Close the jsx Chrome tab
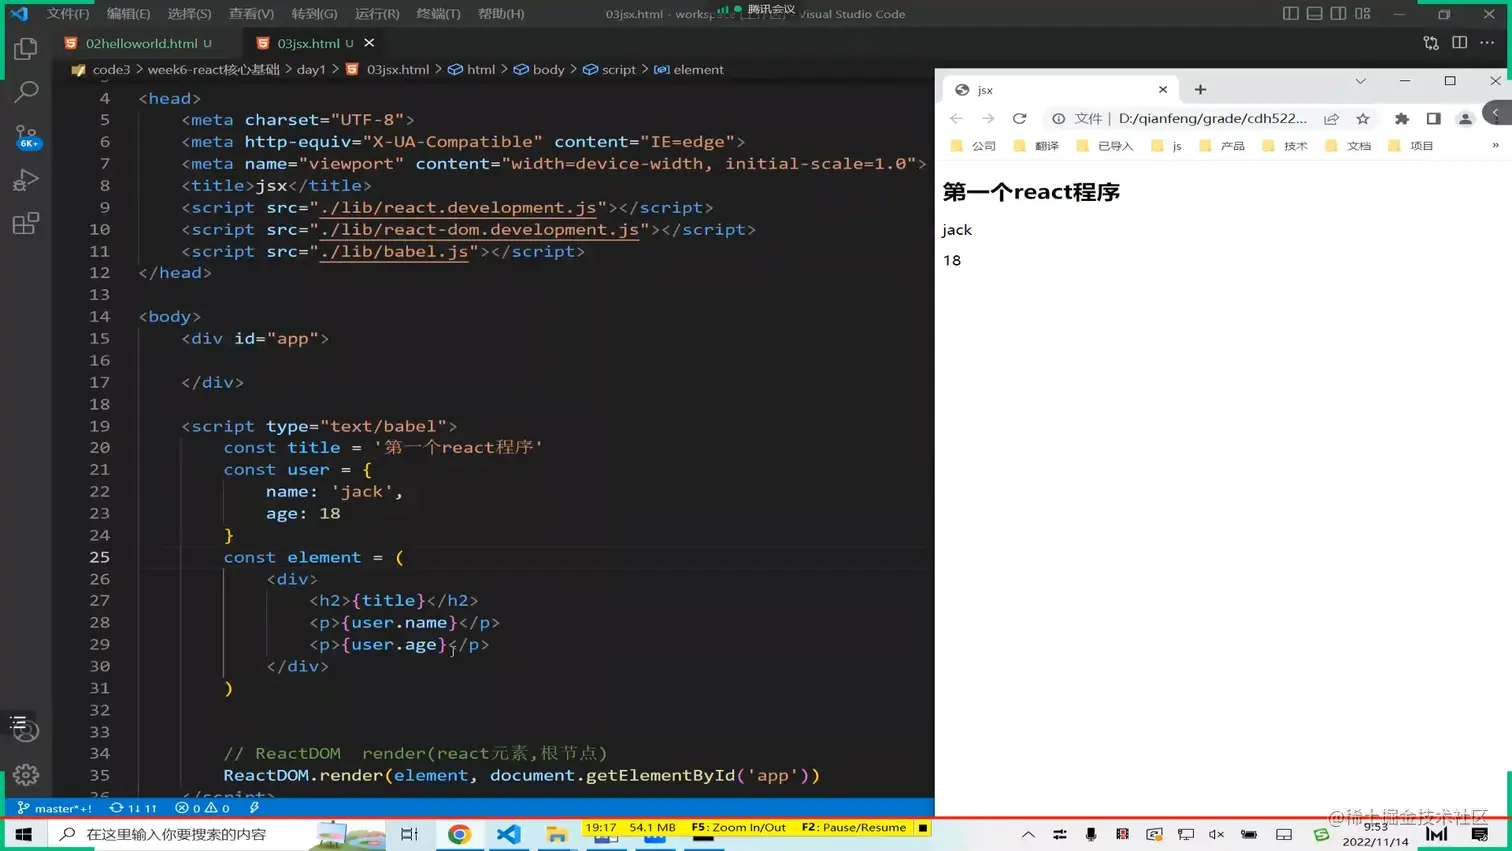This screenshot has height=851, width=1512. pyautogui.click(x=1163, y=90)
